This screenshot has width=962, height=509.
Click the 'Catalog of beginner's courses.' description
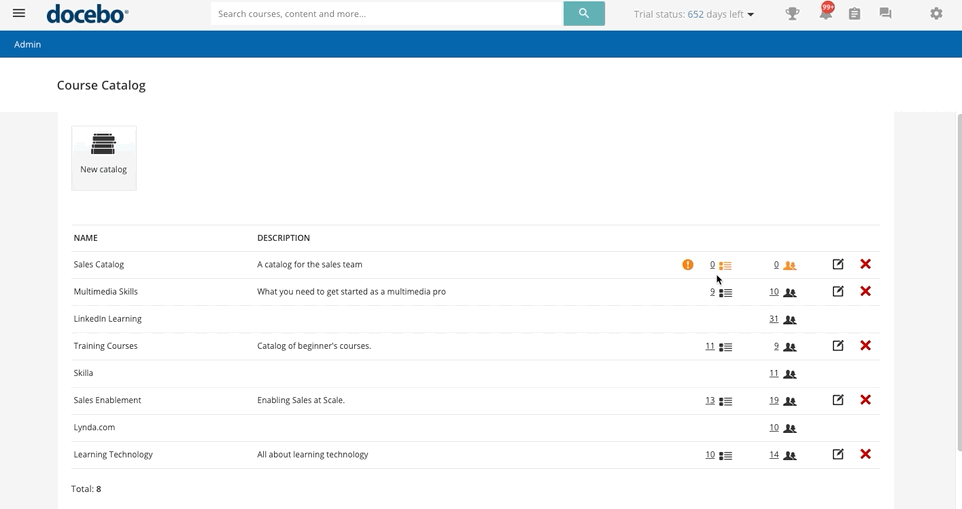(314, 346)
